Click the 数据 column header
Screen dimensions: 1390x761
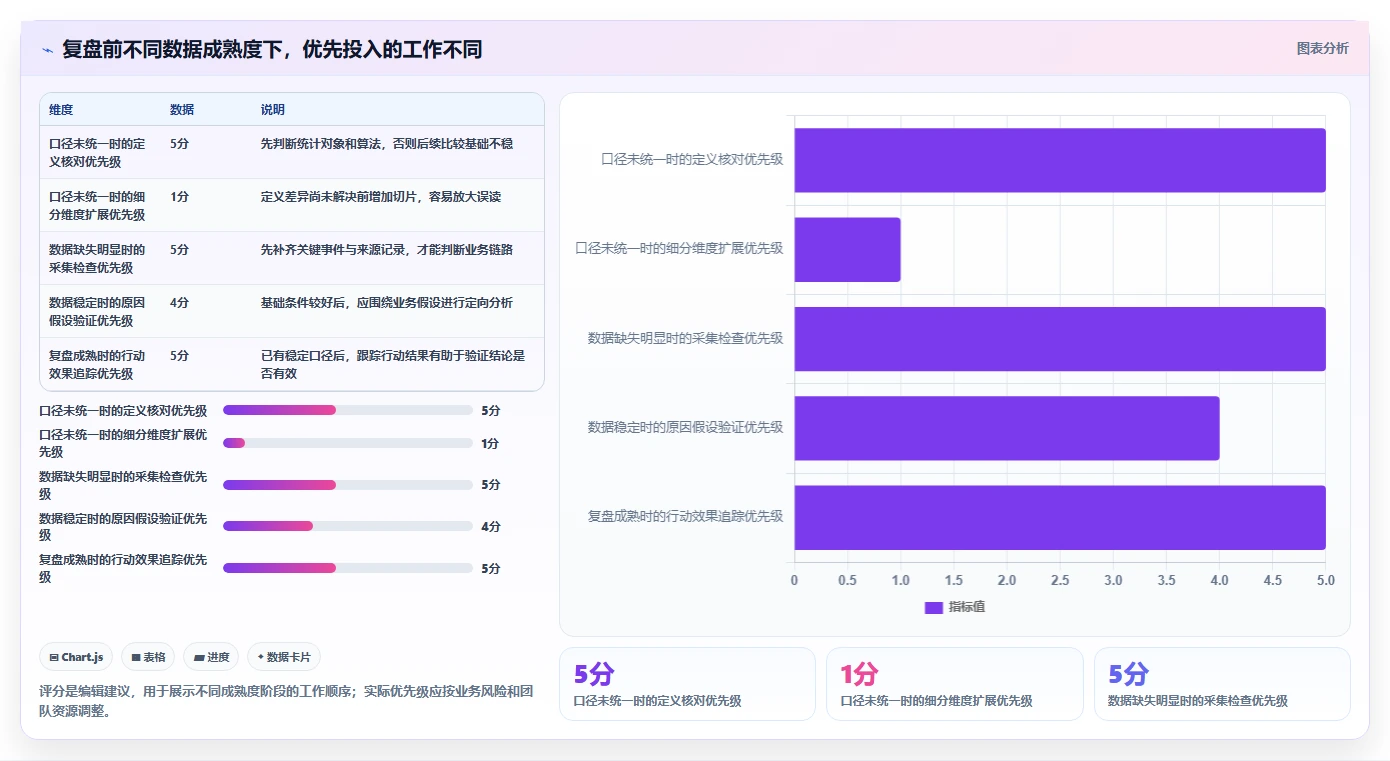tap(182, 110)
